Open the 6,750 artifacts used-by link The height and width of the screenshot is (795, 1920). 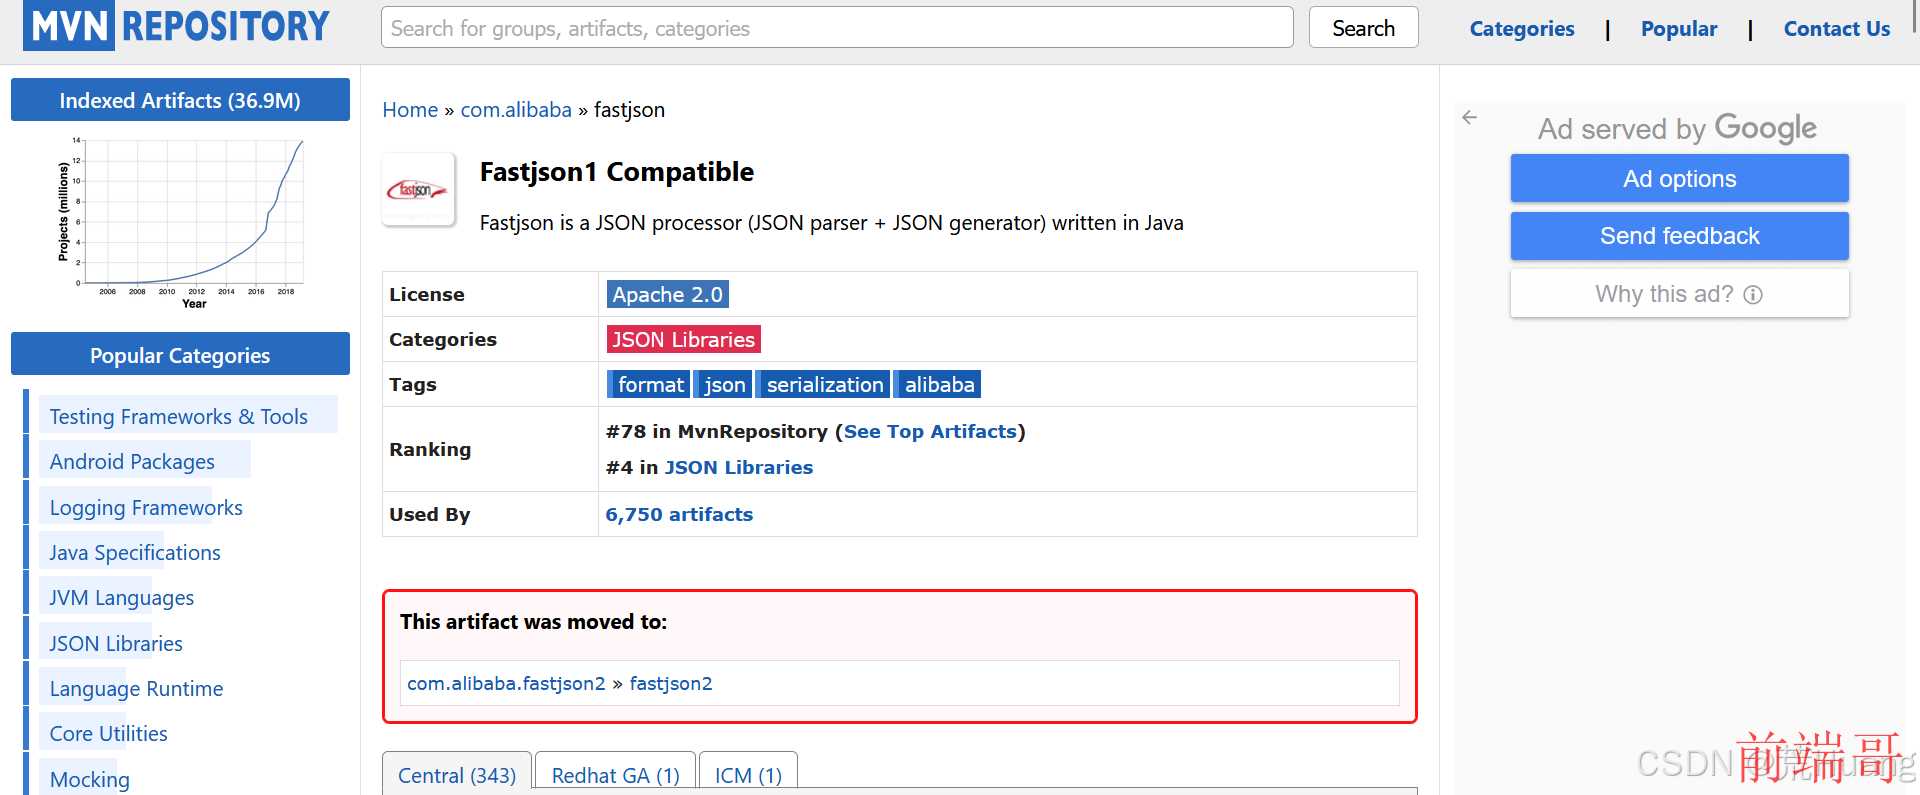(x=679, y=514)
